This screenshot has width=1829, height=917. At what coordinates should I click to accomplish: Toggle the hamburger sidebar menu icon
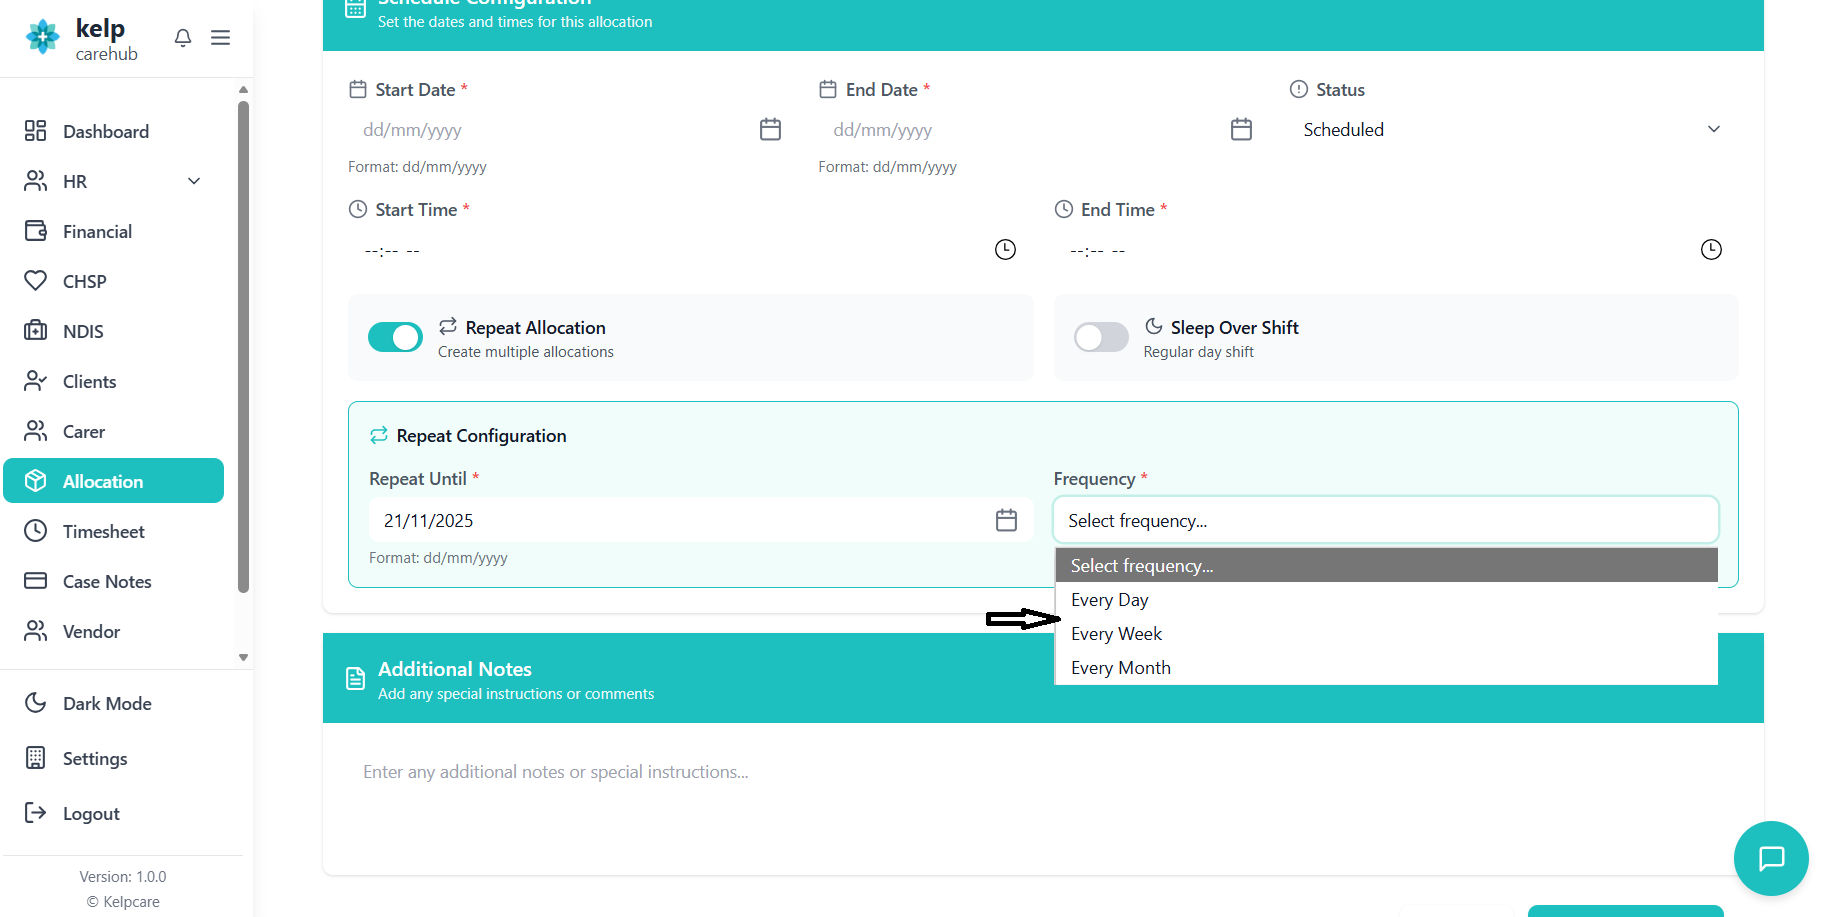(x=221, y=38)
